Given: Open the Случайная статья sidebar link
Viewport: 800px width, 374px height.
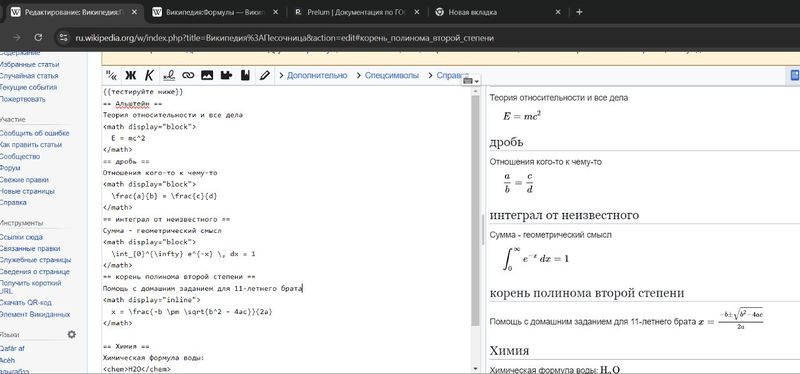Looking at the screenshot, I should (29, 76).
